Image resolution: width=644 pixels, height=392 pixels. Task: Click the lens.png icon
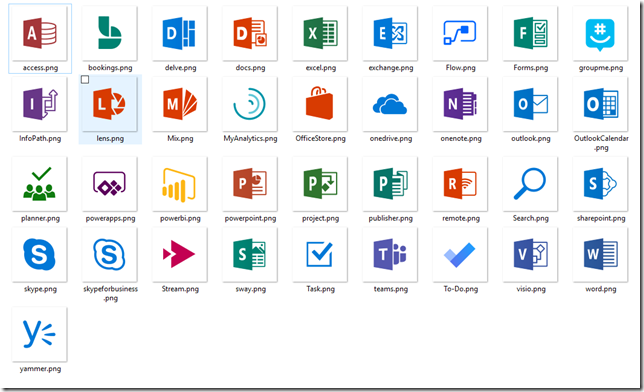click(x=110, y=104)
